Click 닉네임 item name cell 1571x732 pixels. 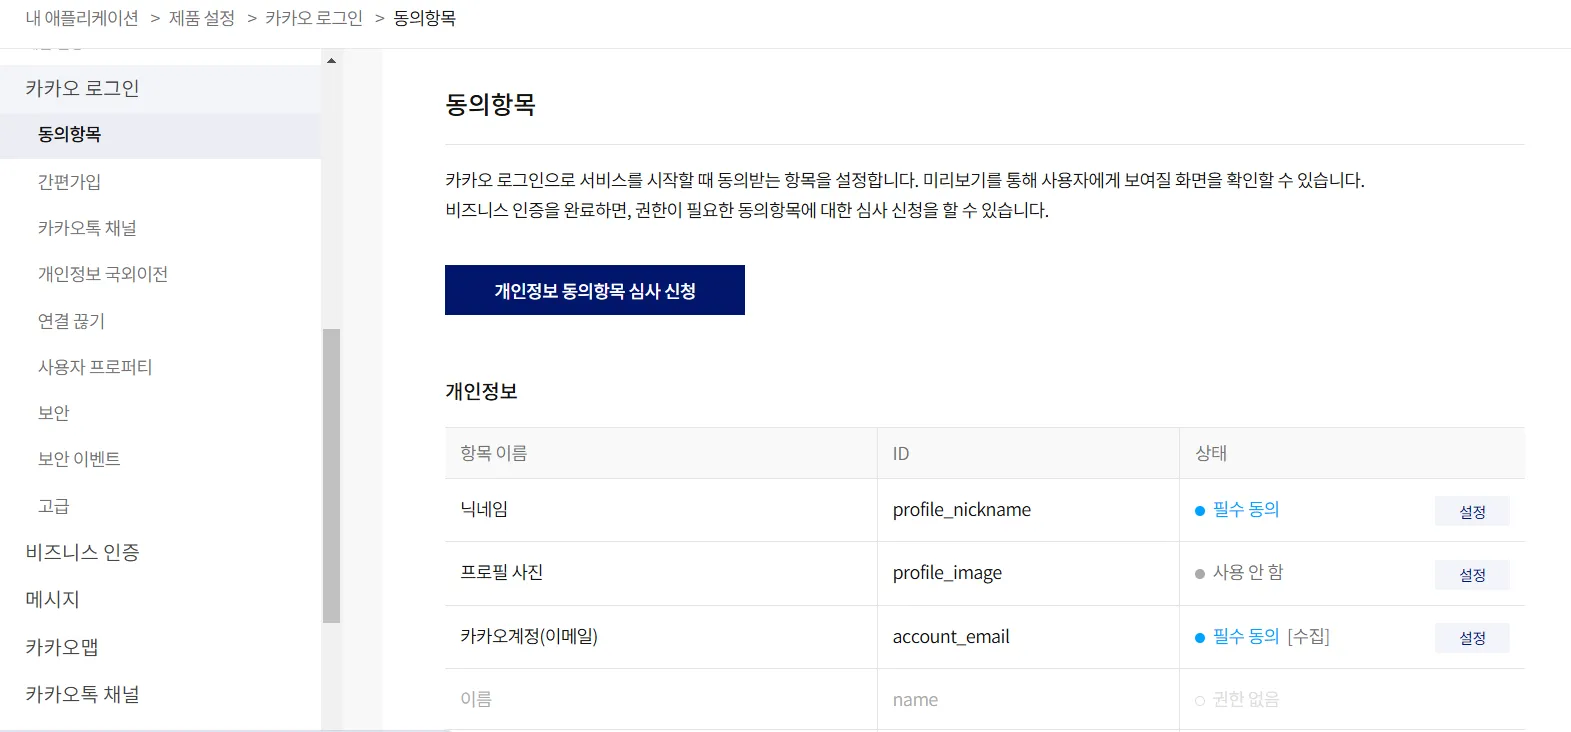[x=661, y=510]
